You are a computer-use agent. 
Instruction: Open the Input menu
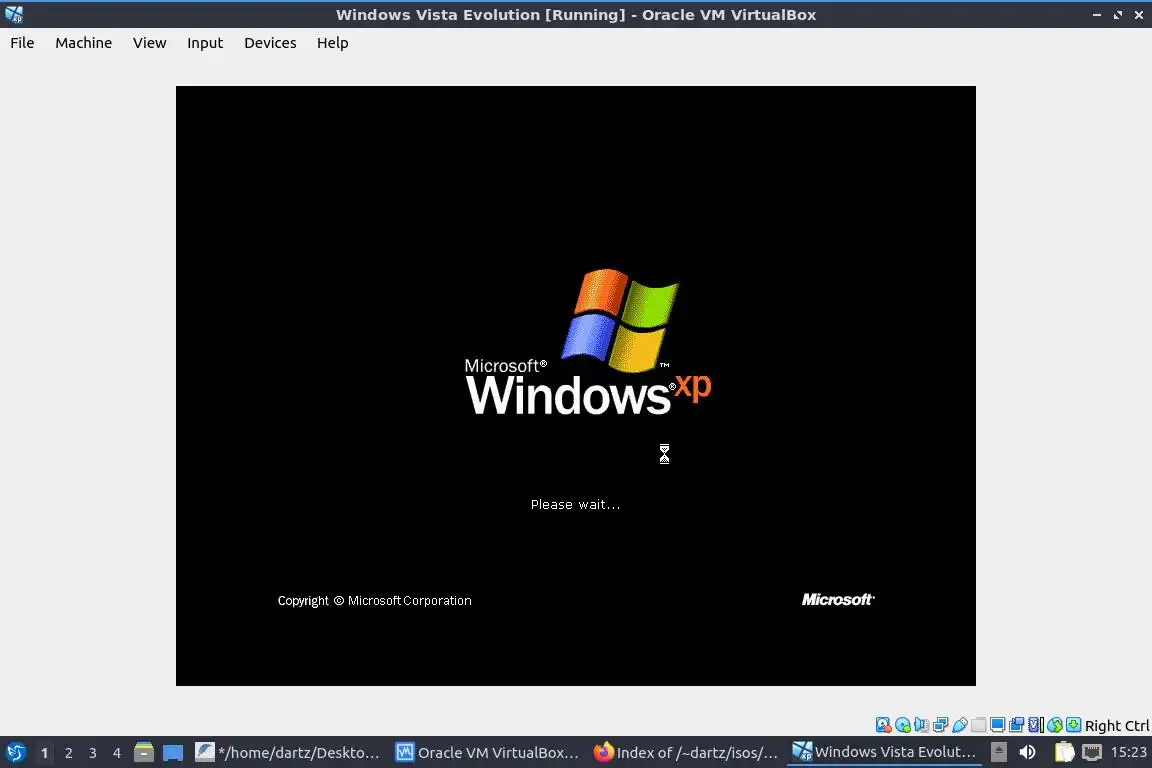click(204, 43)
